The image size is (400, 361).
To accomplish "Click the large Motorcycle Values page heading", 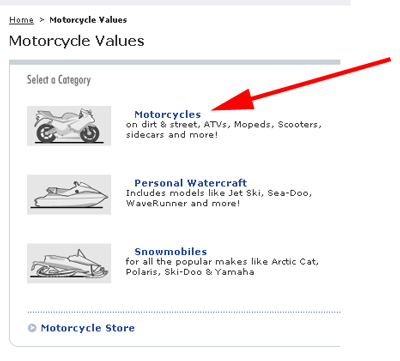I will click(77, 41).
